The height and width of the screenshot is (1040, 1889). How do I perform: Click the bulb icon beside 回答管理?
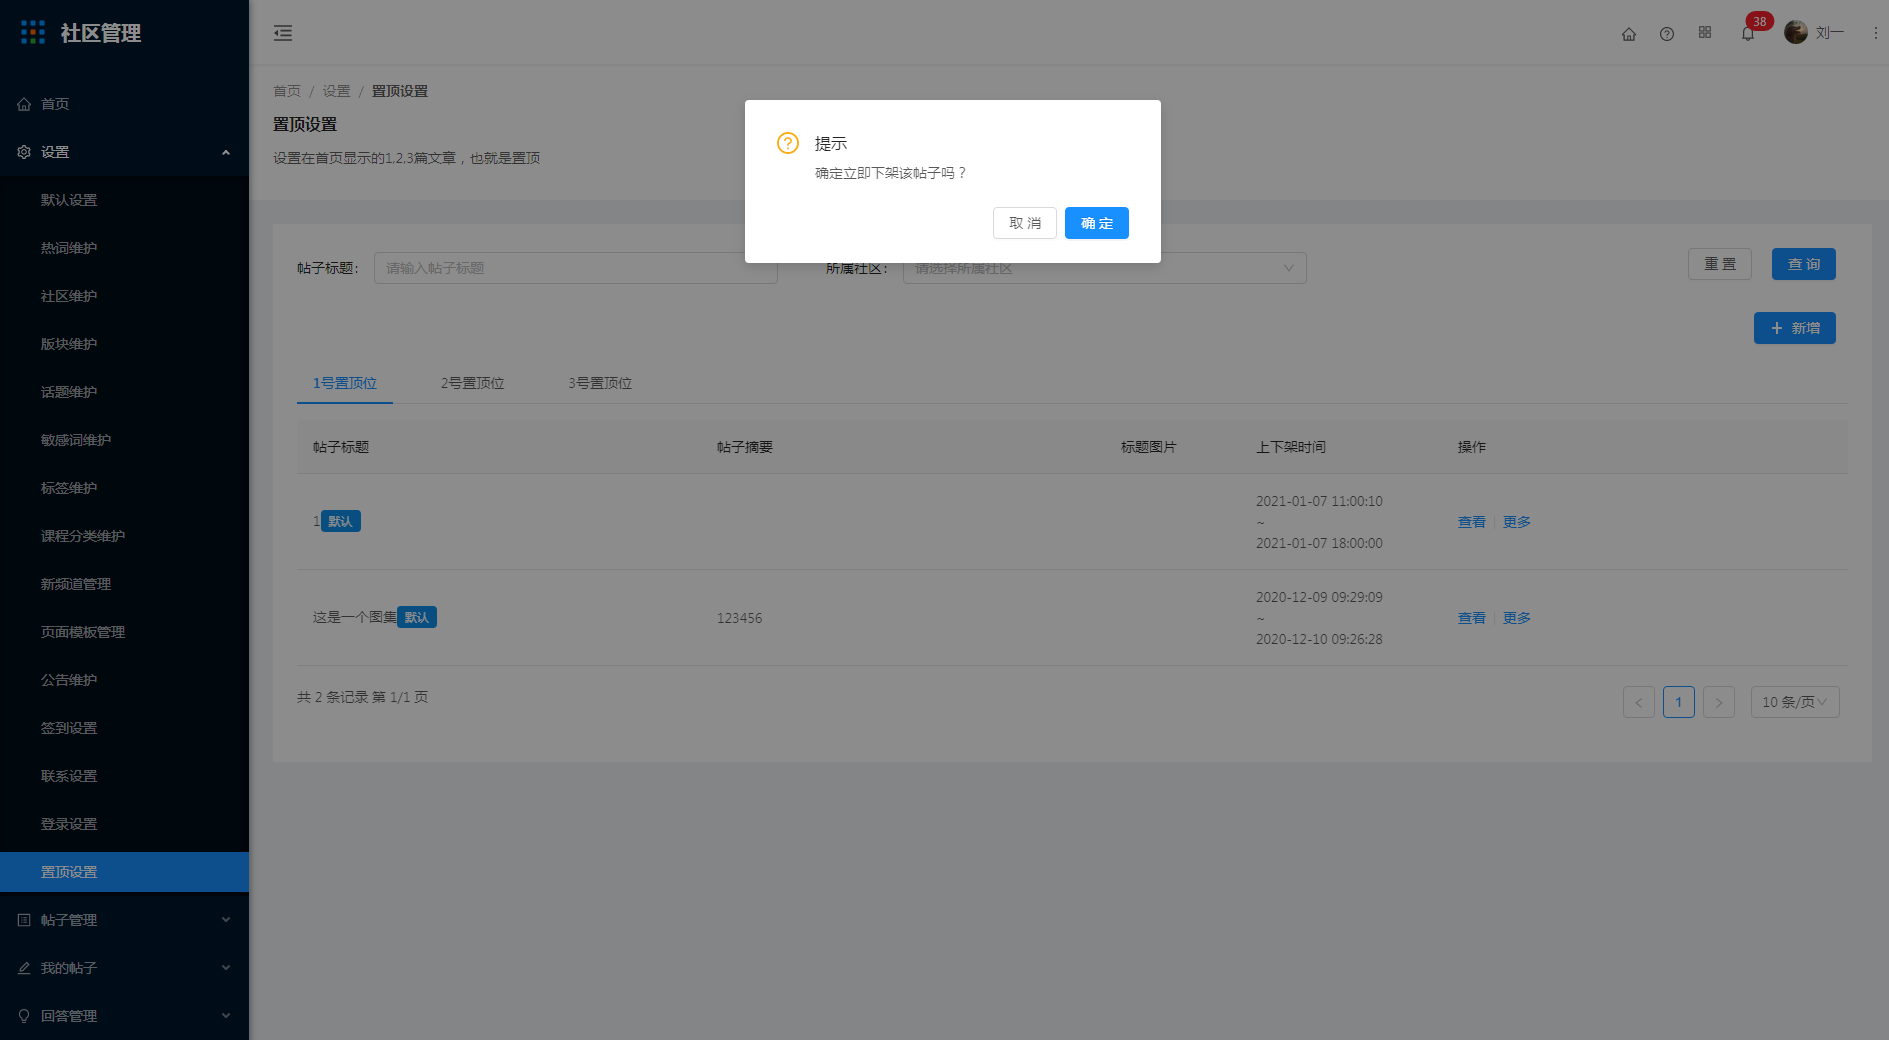tap(24, 1016)
